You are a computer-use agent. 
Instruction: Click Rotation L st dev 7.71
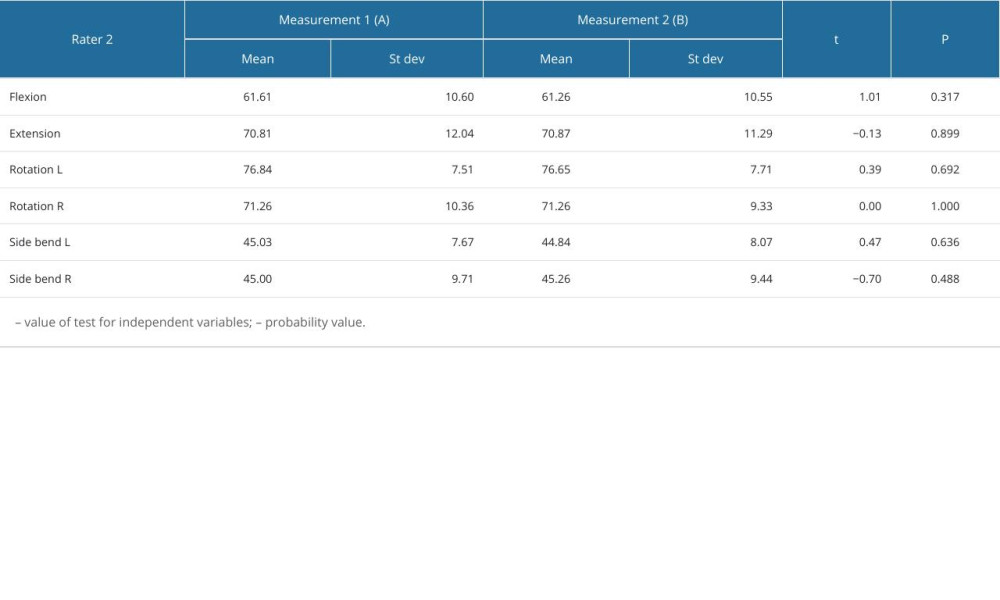coord(761,170)
